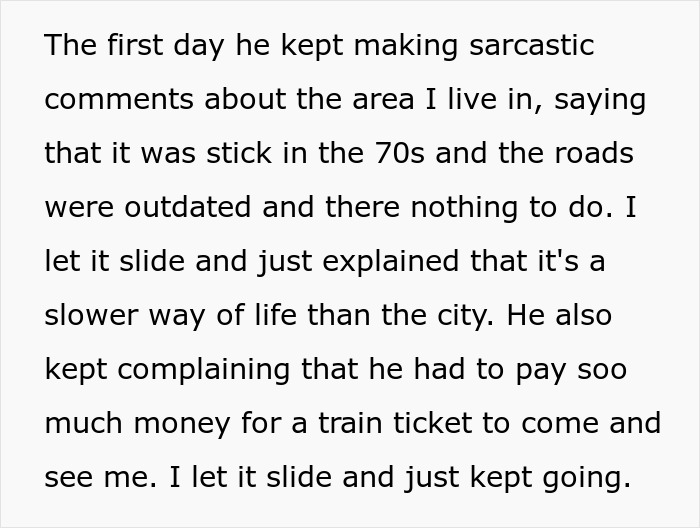This screenshot has width=700, height=528.
Task: Click the word 'stick' in third line
Action: 239,153
